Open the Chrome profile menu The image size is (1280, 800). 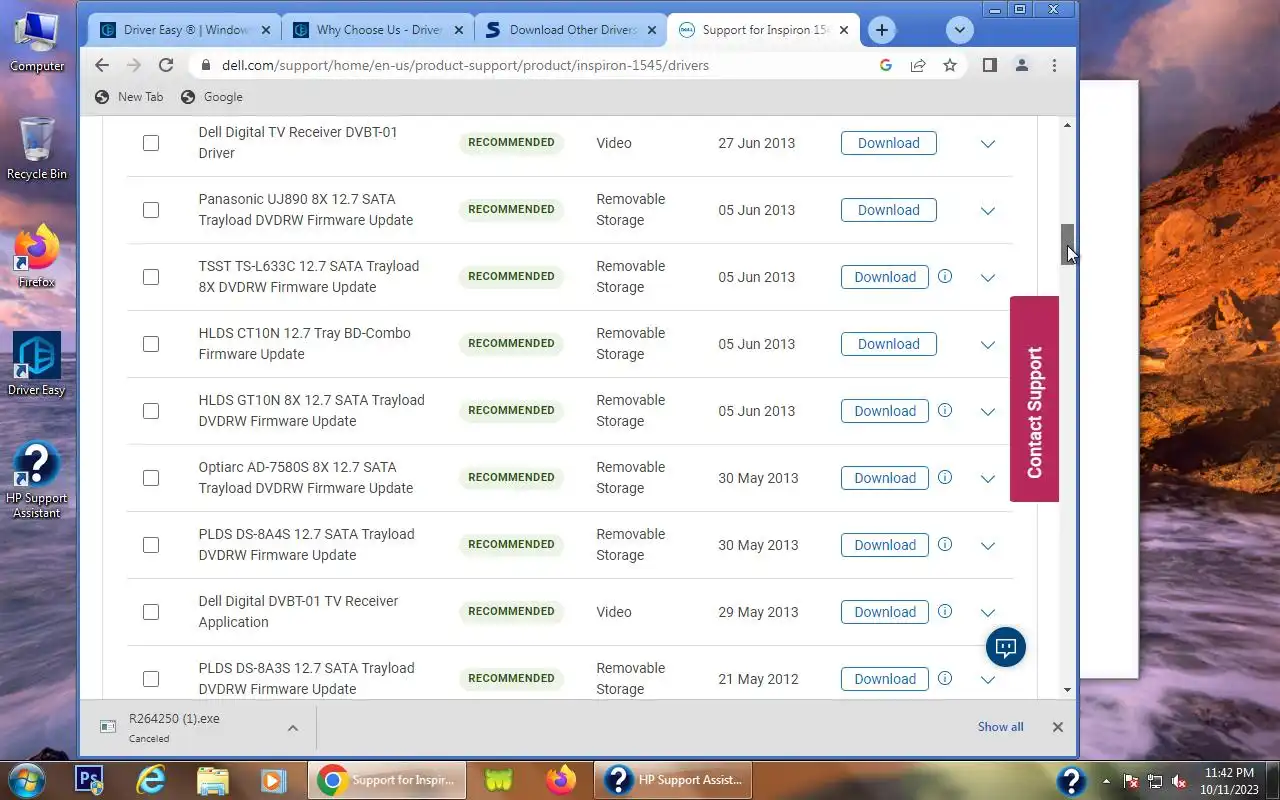(1021, 65)
